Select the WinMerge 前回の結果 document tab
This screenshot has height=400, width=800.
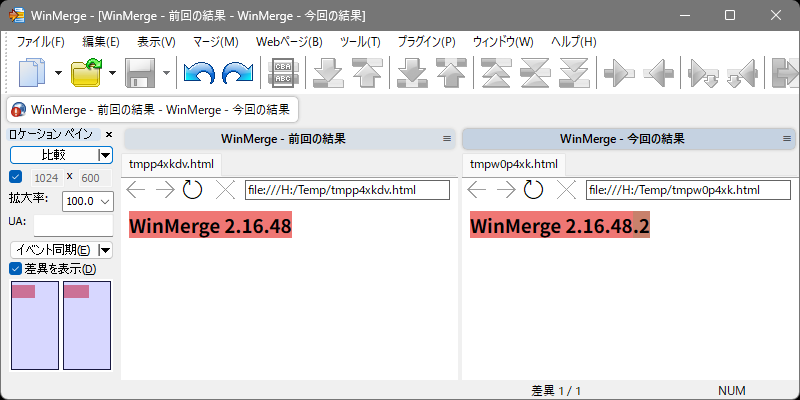pyautogui.click(x=152, y=109)
